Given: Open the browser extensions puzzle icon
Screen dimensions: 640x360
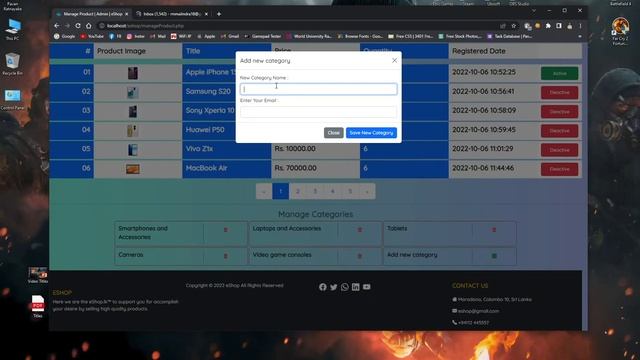Looking at the screenshot, I should pyautogui.click(x=548, y=26).
